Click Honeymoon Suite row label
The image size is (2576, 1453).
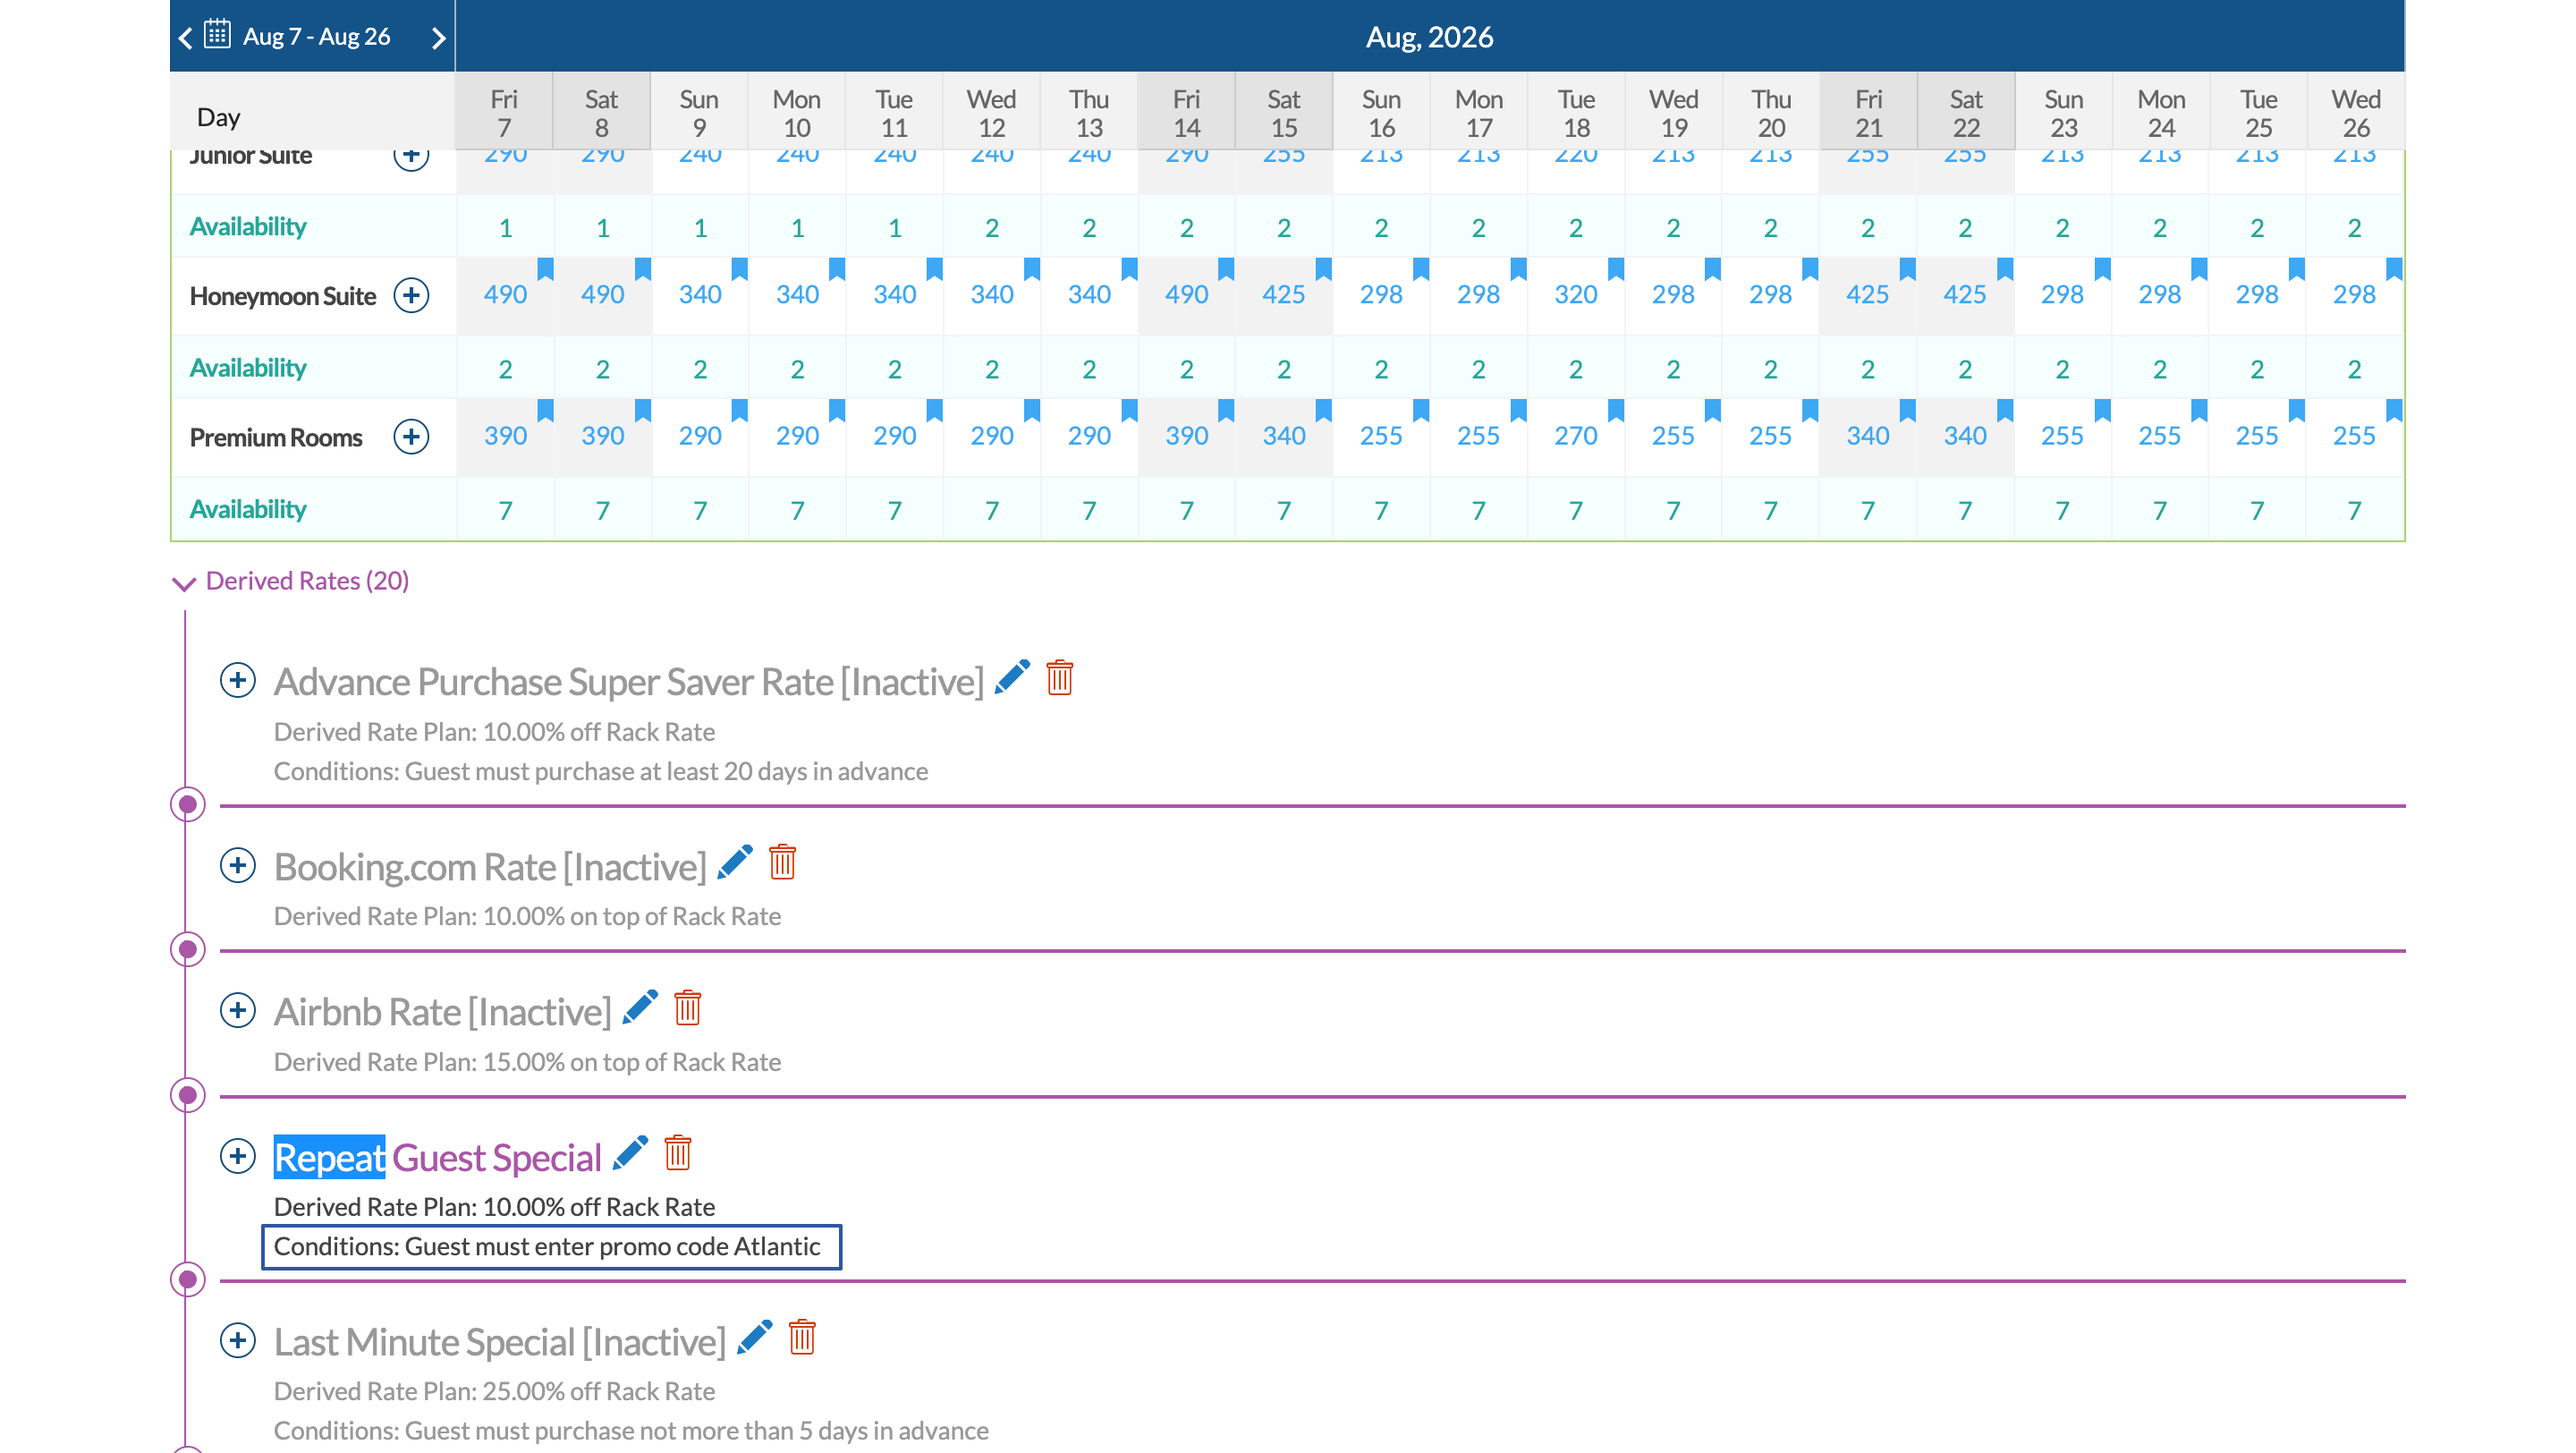283,296
